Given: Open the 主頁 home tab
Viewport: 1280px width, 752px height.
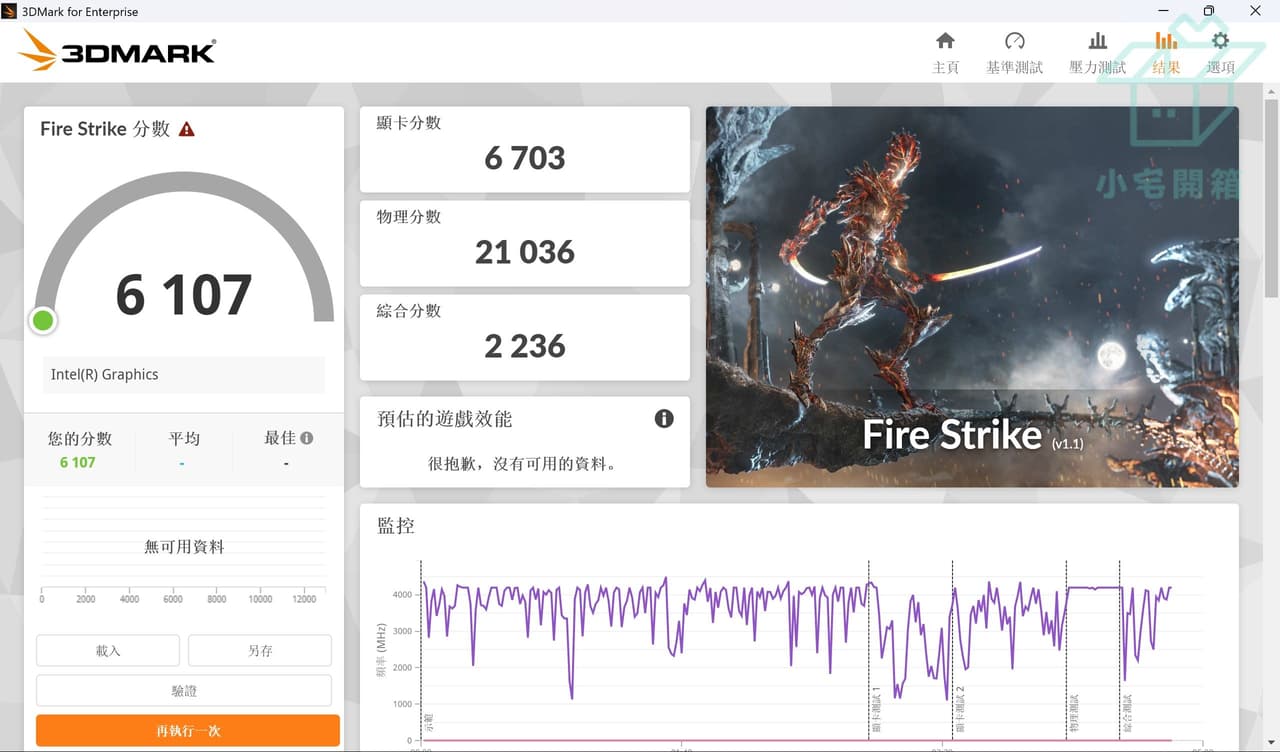Looking at the screenshot, I should [x=945, y=53].
